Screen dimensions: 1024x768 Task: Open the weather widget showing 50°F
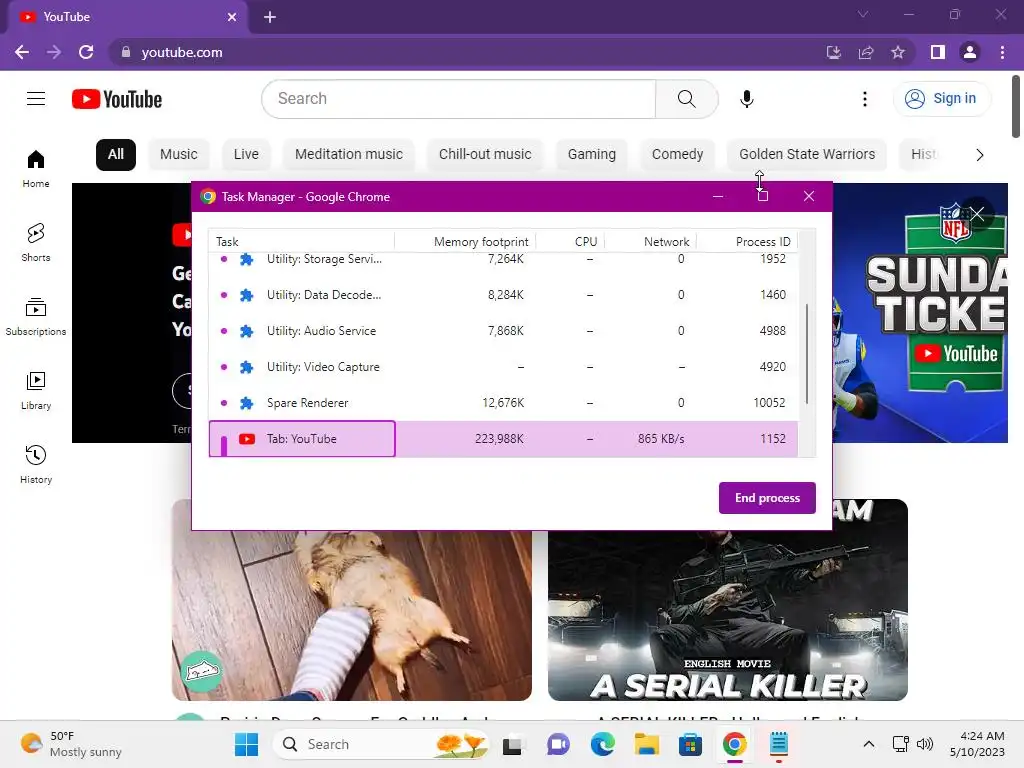click(x=71, y=744)
